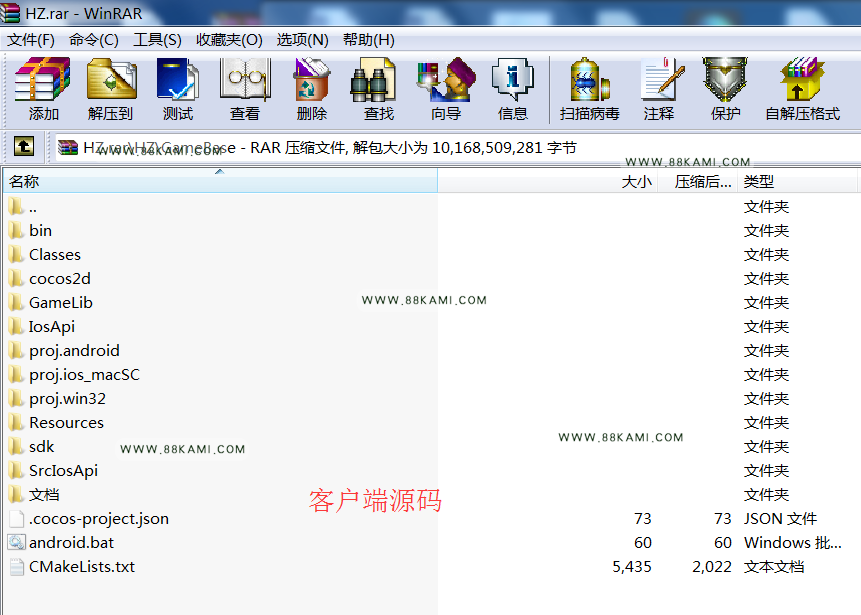Image resolution: width=861 pixels, height=615 pixels.
Task: Click the parent folder (..) icon
Action: click(x=16, y=207)
